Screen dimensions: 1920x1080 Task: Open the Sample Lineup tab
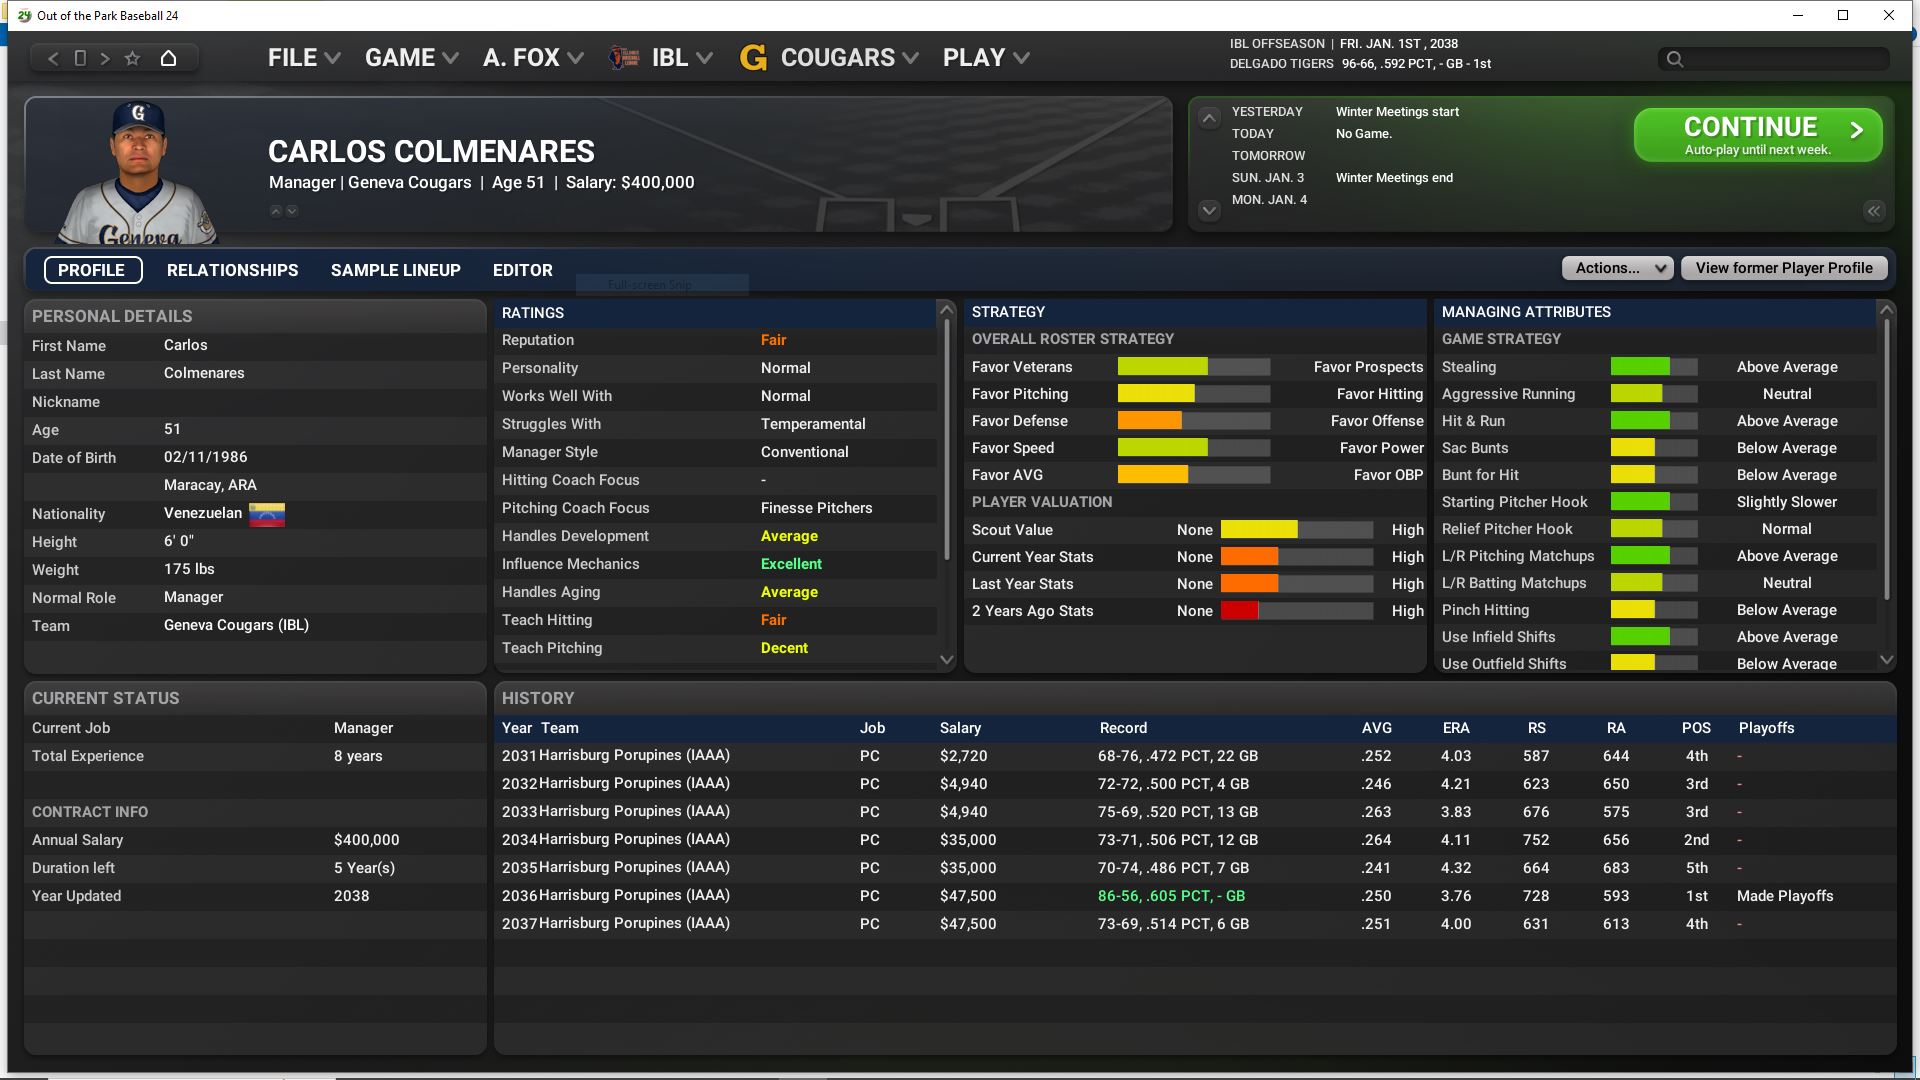[x=395, y=270]
